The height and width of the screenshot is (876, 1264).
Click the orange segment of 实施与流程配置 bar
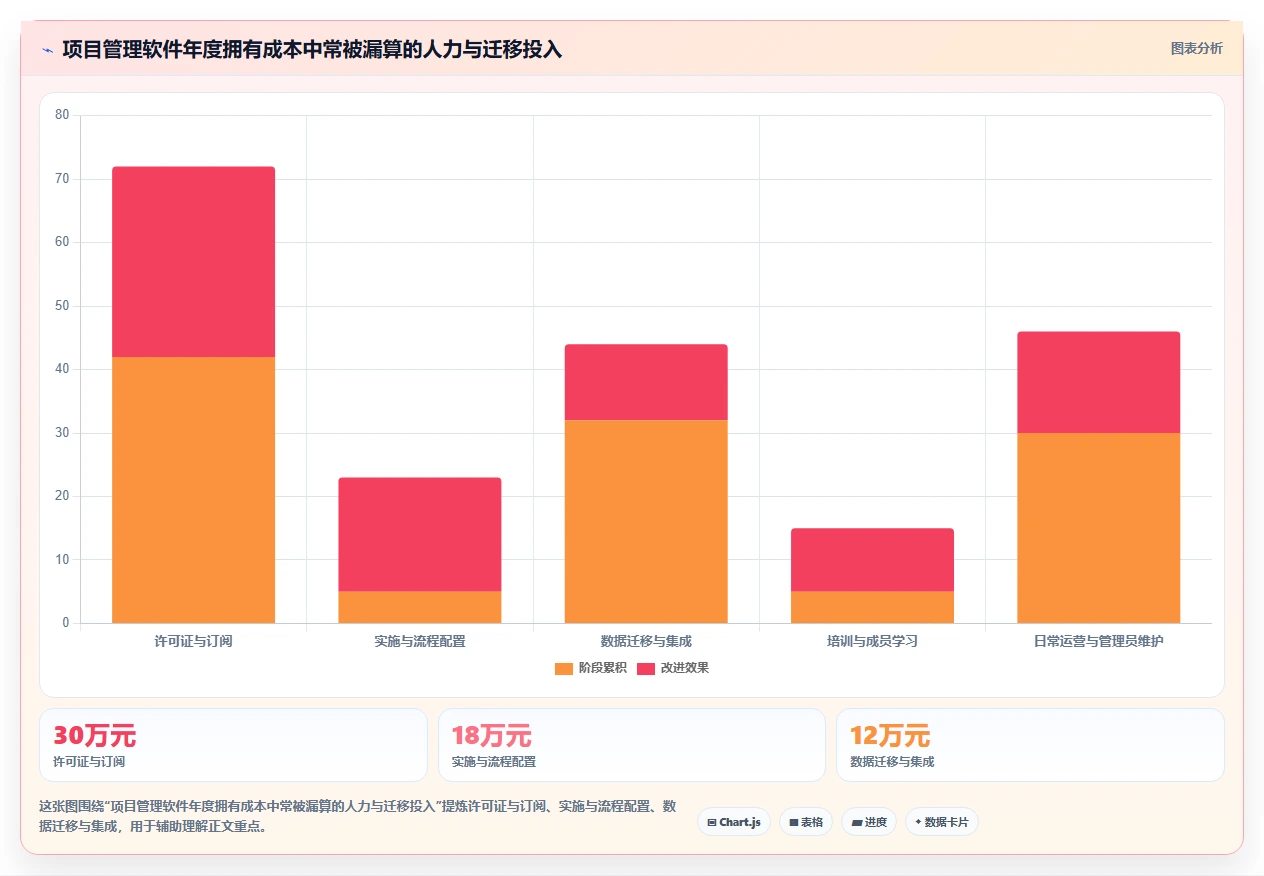[x=420, y=607]
